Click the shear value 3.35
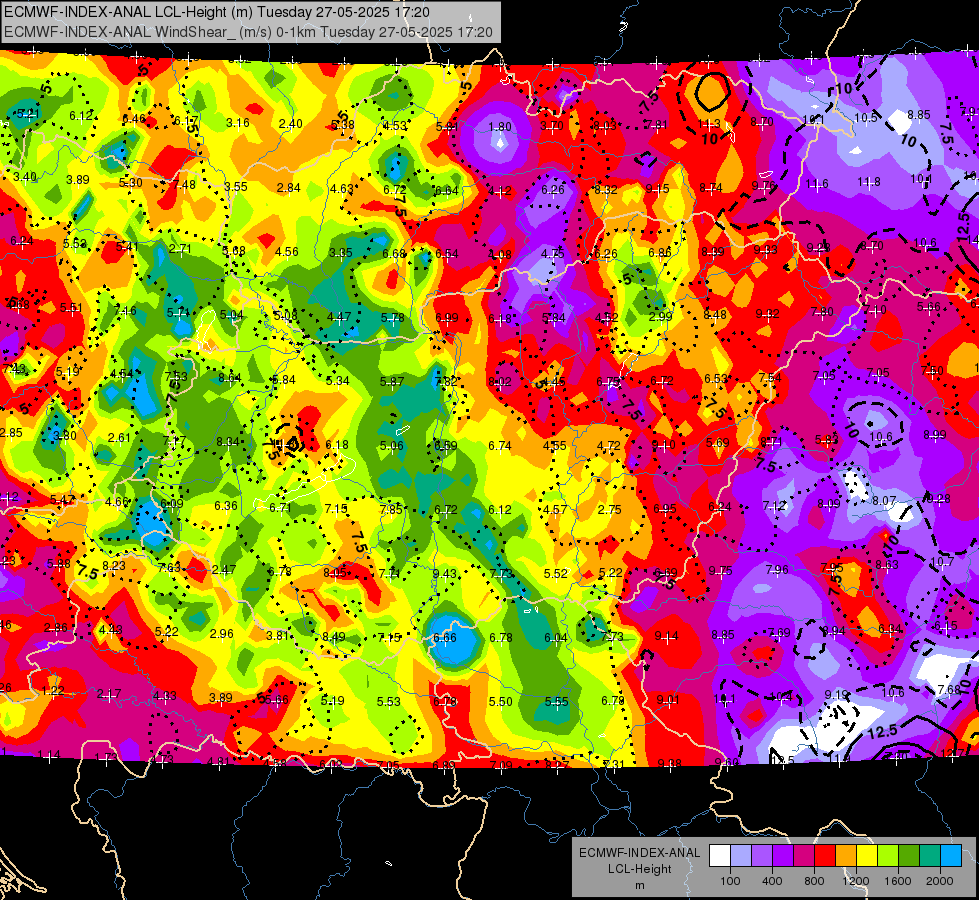The height and width of the screenshot is (900, 979). click(341, 252)
